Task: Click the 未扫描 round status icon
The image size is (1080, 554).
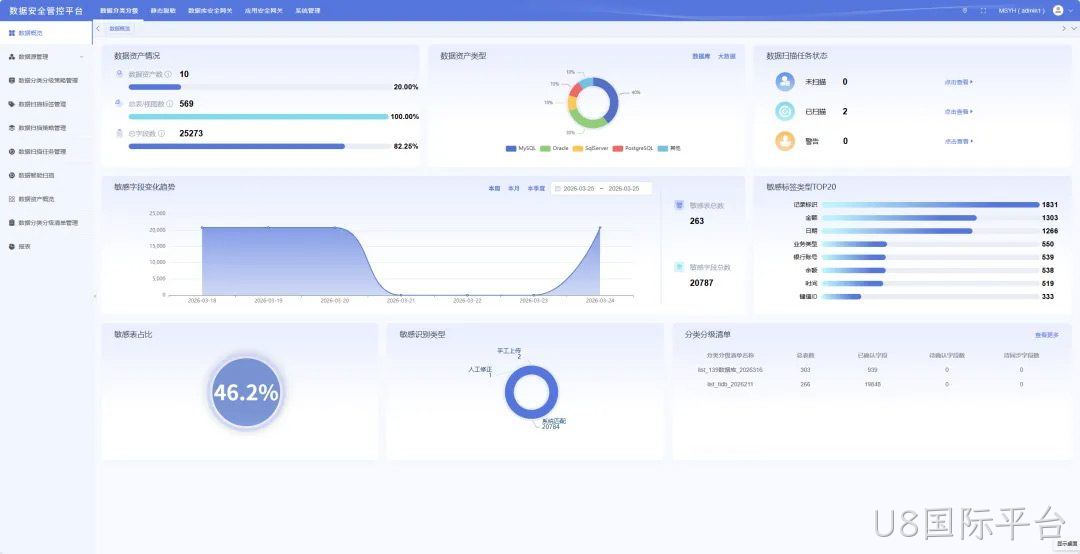Action: pos(785,82)
